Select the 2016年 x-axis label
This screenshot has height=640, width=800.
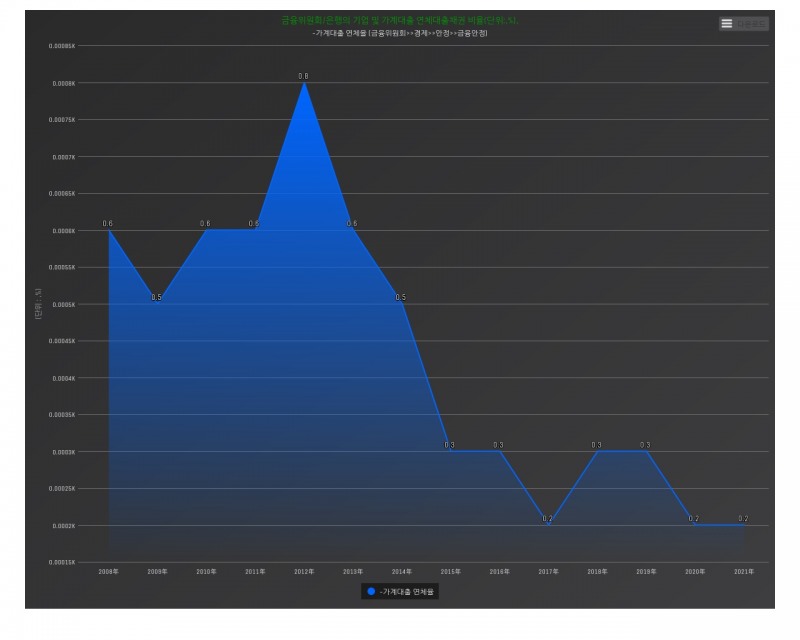pyautogui.click(x=499, y=571)
